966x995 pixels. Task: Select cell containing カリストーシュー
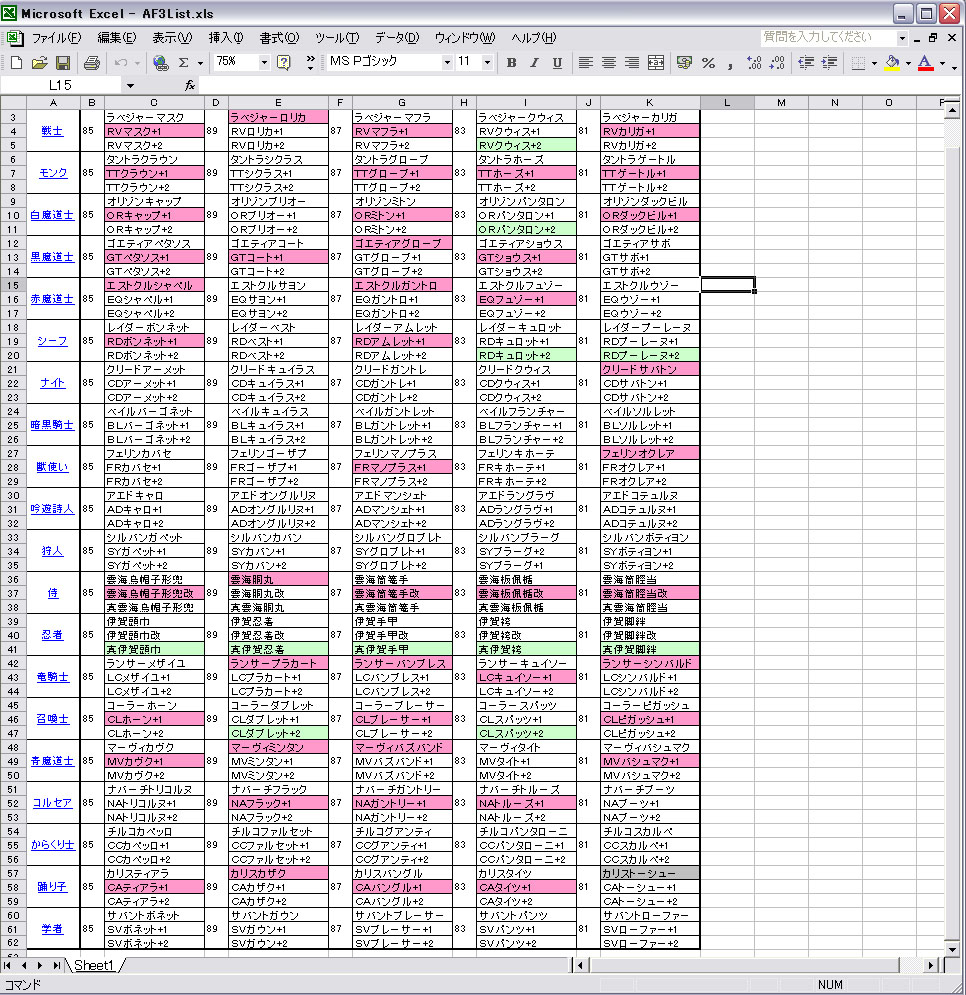point(650,873)
